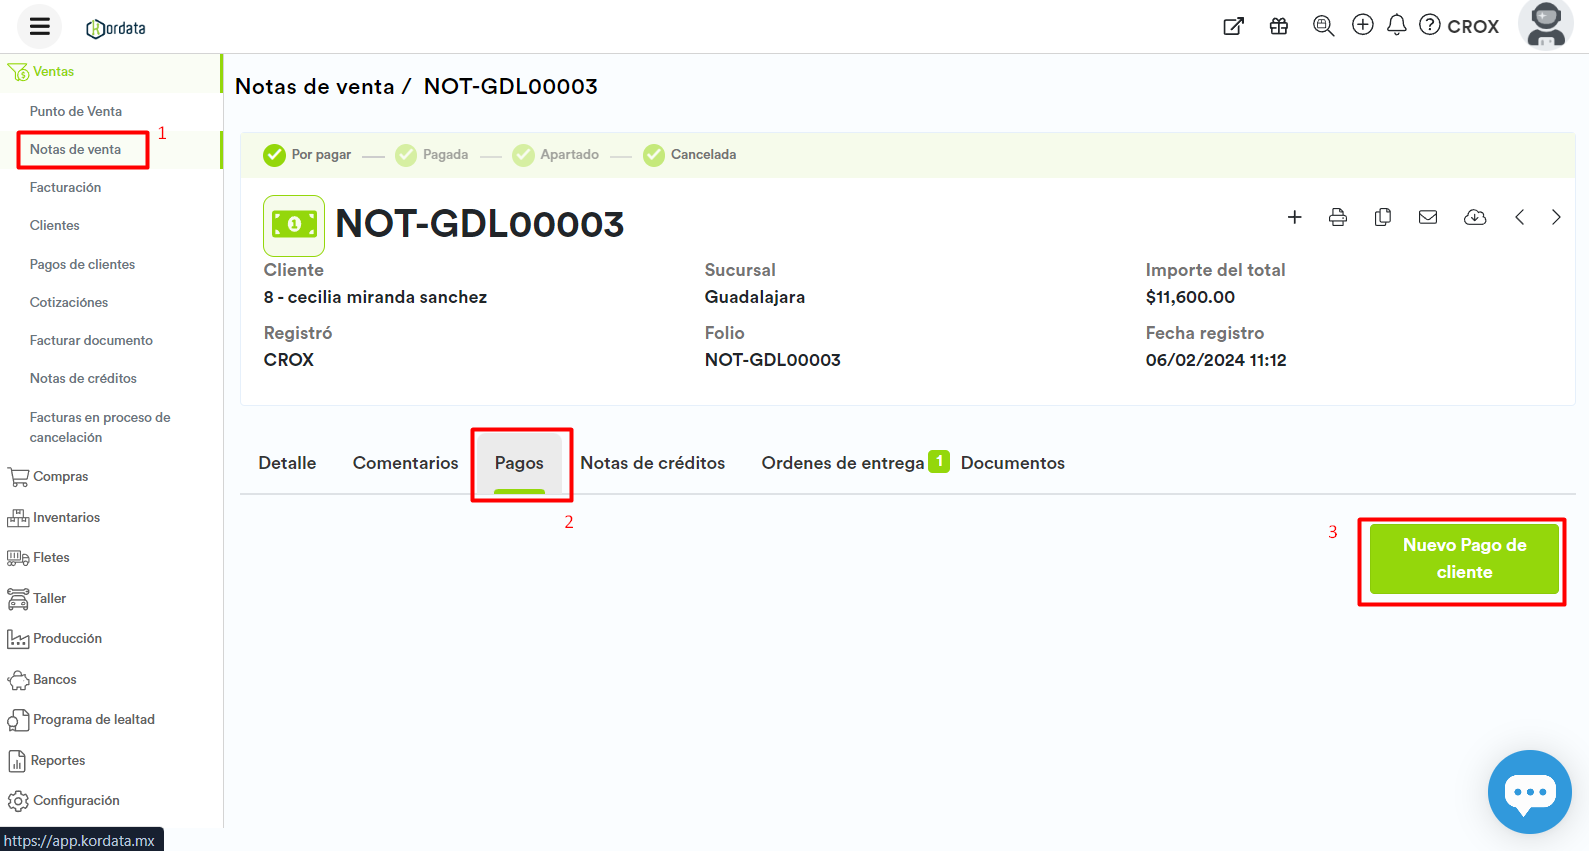The height and width of the screenshot is (851, 1589).
Task: Open Pagos de clientes in sidebar
Action: [x=82, y=264]
